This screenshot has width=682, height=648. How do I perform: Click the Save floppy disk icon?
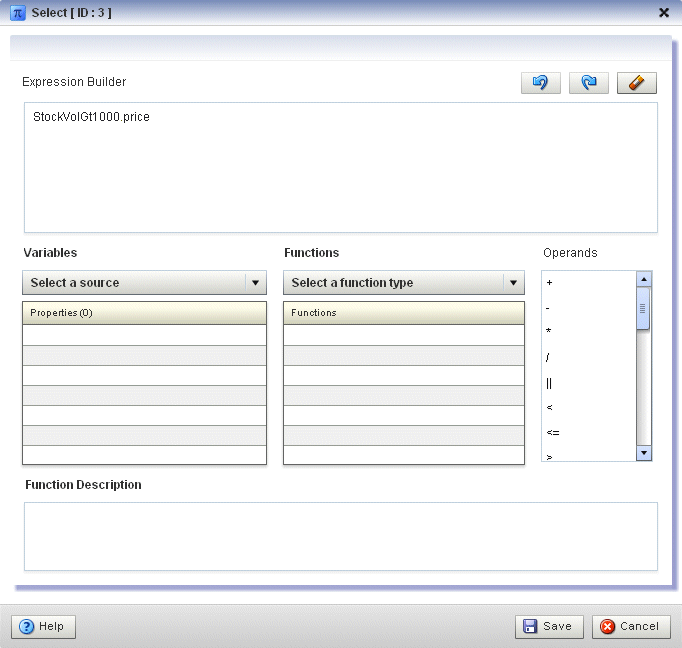coord(530,626)
